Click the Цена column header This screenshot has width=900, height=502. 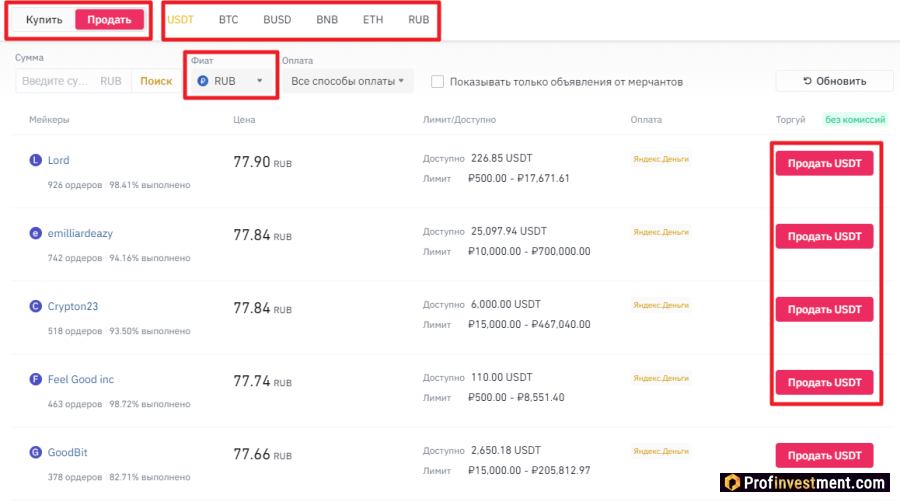click(x=244, y=119)
